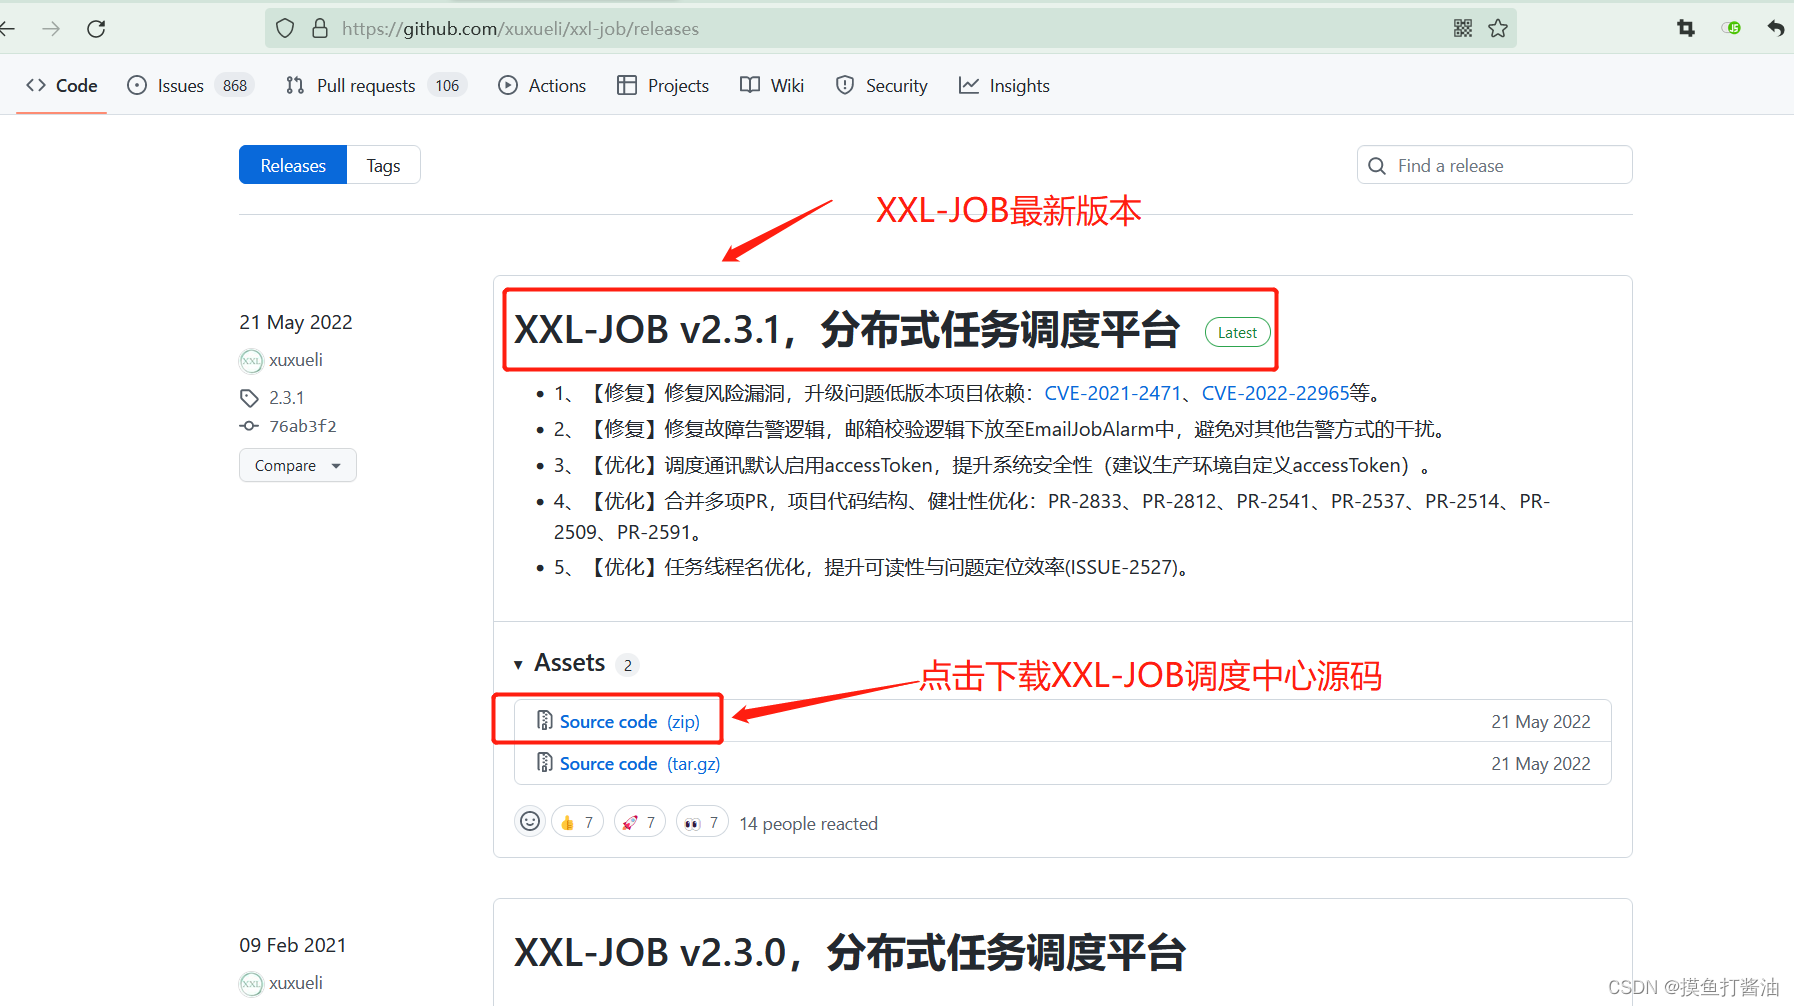Open commit 76ab3f2 link
Viewport: 1794px width, 1006px height.
(303, 426)
